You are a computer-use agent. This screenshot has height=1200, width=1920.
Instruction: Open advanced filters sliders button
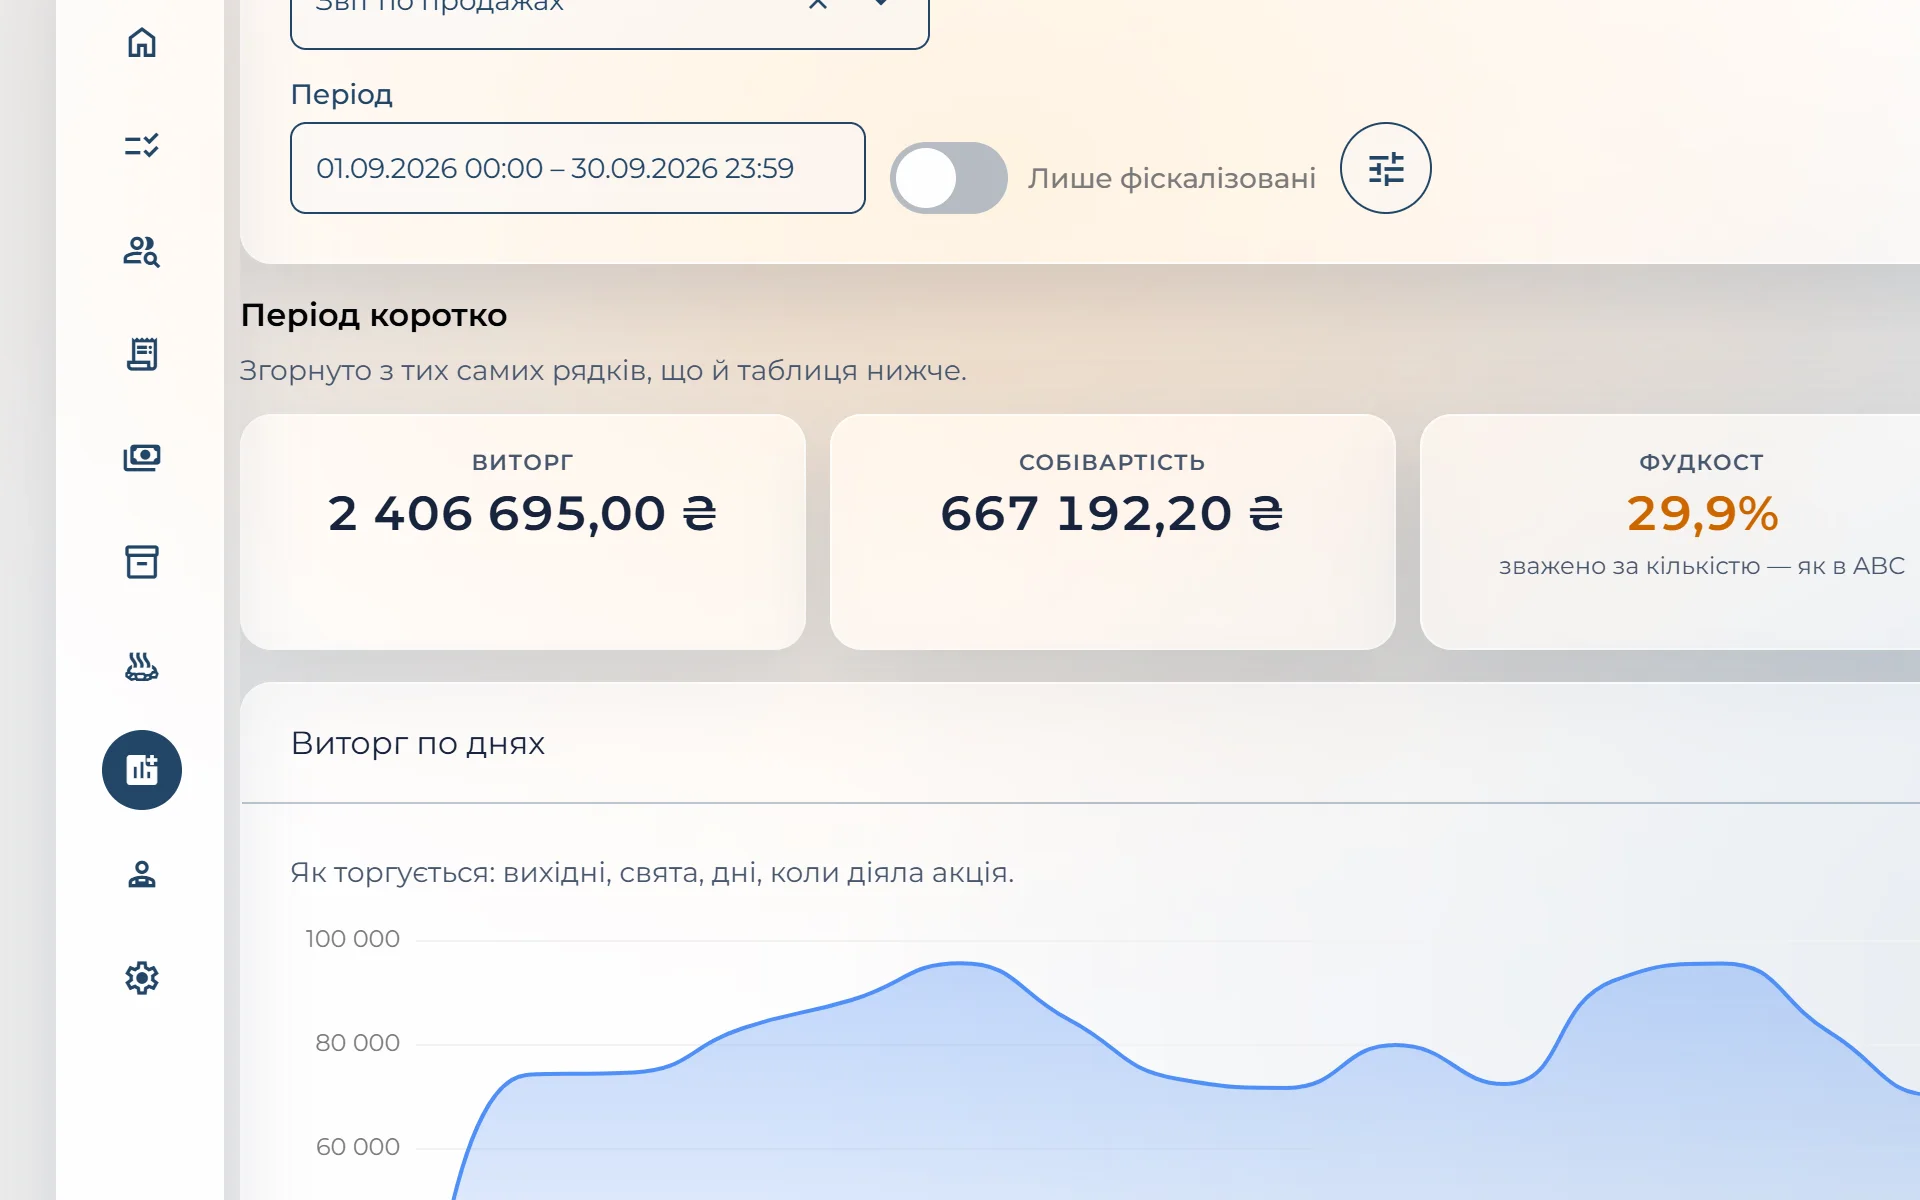tap(1386, 168)
